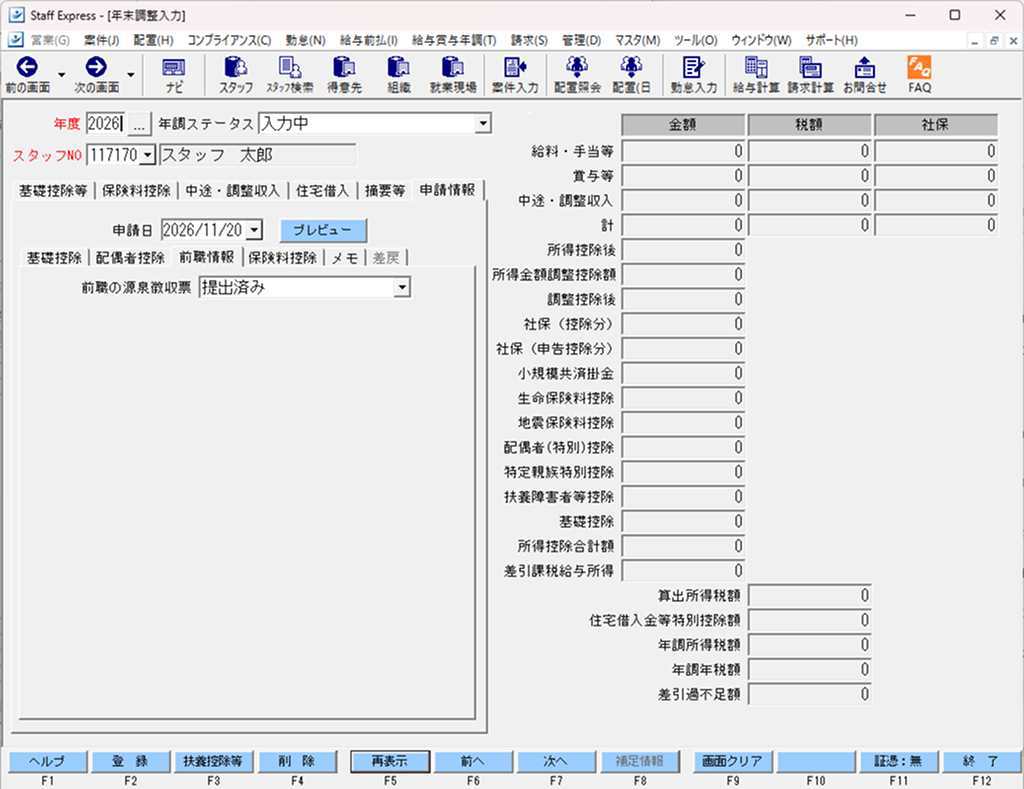Click the 登録 F2 button
Viewport: 1024px width, 789px height.
click(x=130, y=762)
